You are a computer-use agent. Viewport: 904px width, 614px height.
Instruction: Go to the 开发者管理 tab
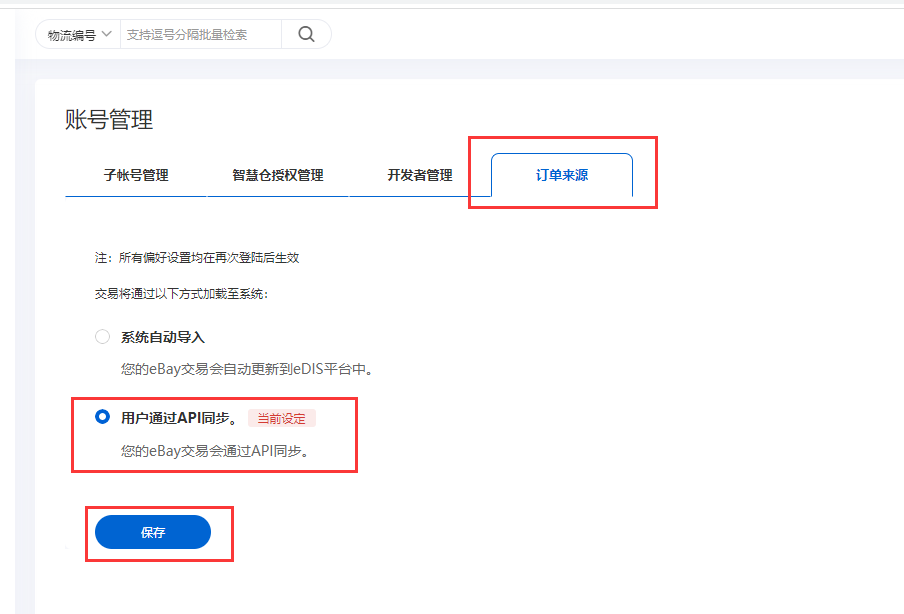pyautogui.click(x=420, y=175)
